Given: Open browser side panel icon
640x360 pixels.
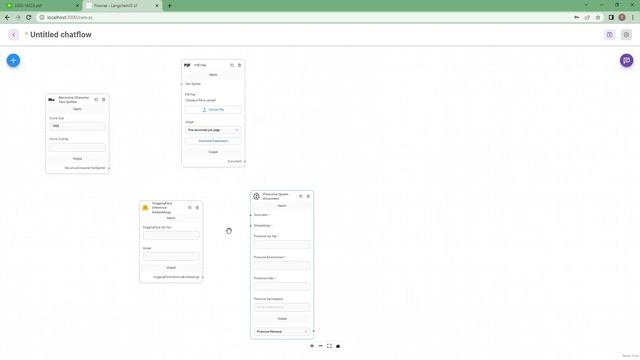Looking at the screenshot, I should click(x=611, y=18).
